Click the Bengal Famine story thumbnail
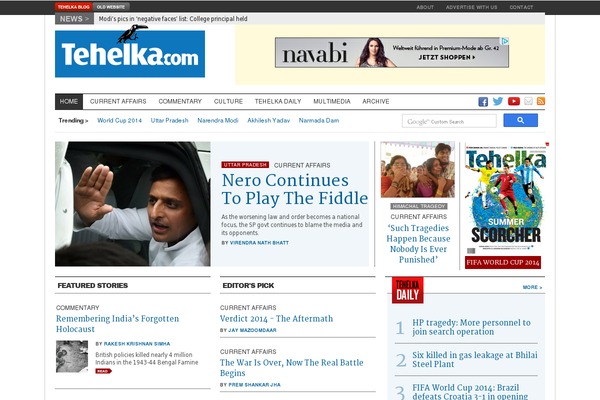The width and height of the screenshot is (600, 400). click(x=72, y=356)
